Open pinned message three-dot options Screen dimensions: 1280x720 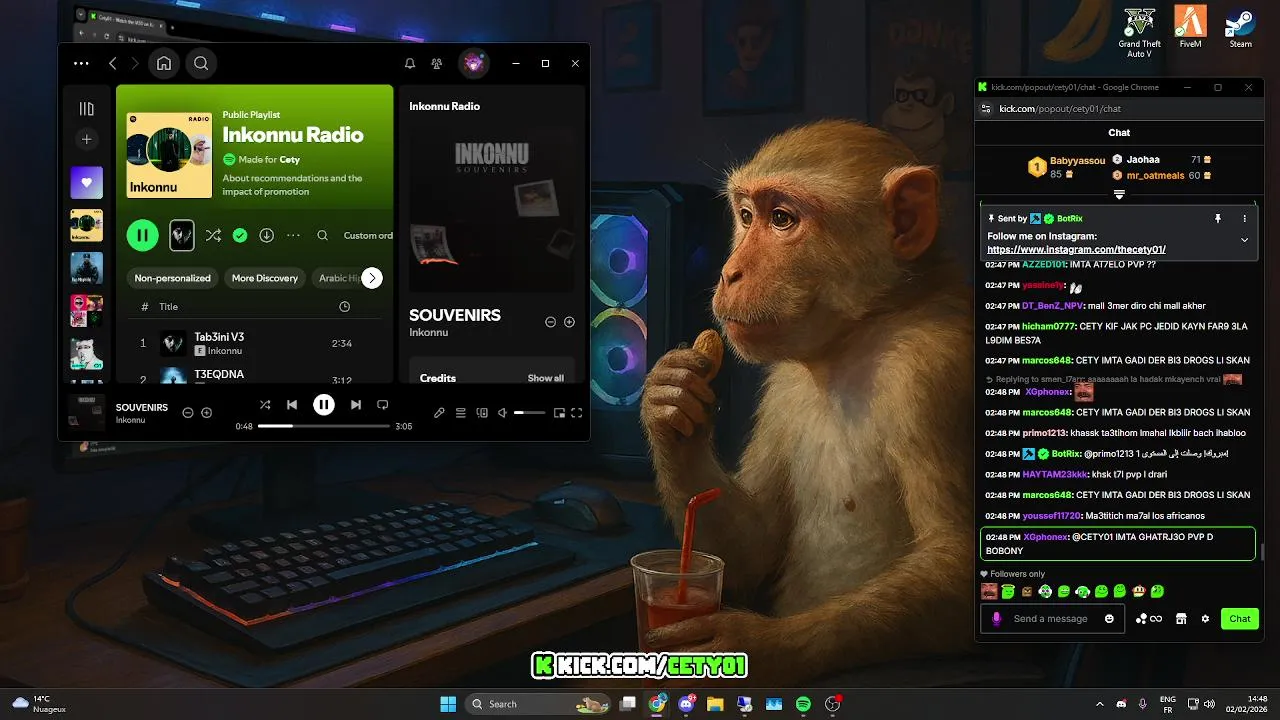1245,218
